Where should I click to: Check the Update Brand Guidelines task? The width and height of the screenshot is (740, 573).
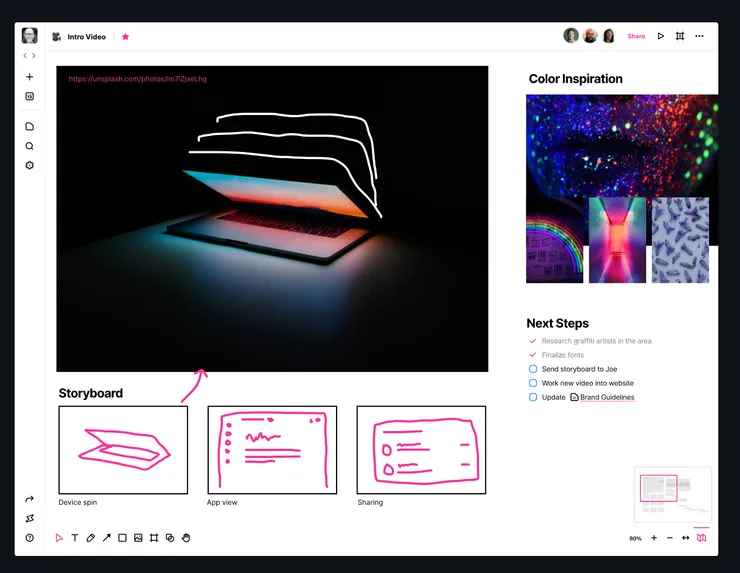(533, 397)
